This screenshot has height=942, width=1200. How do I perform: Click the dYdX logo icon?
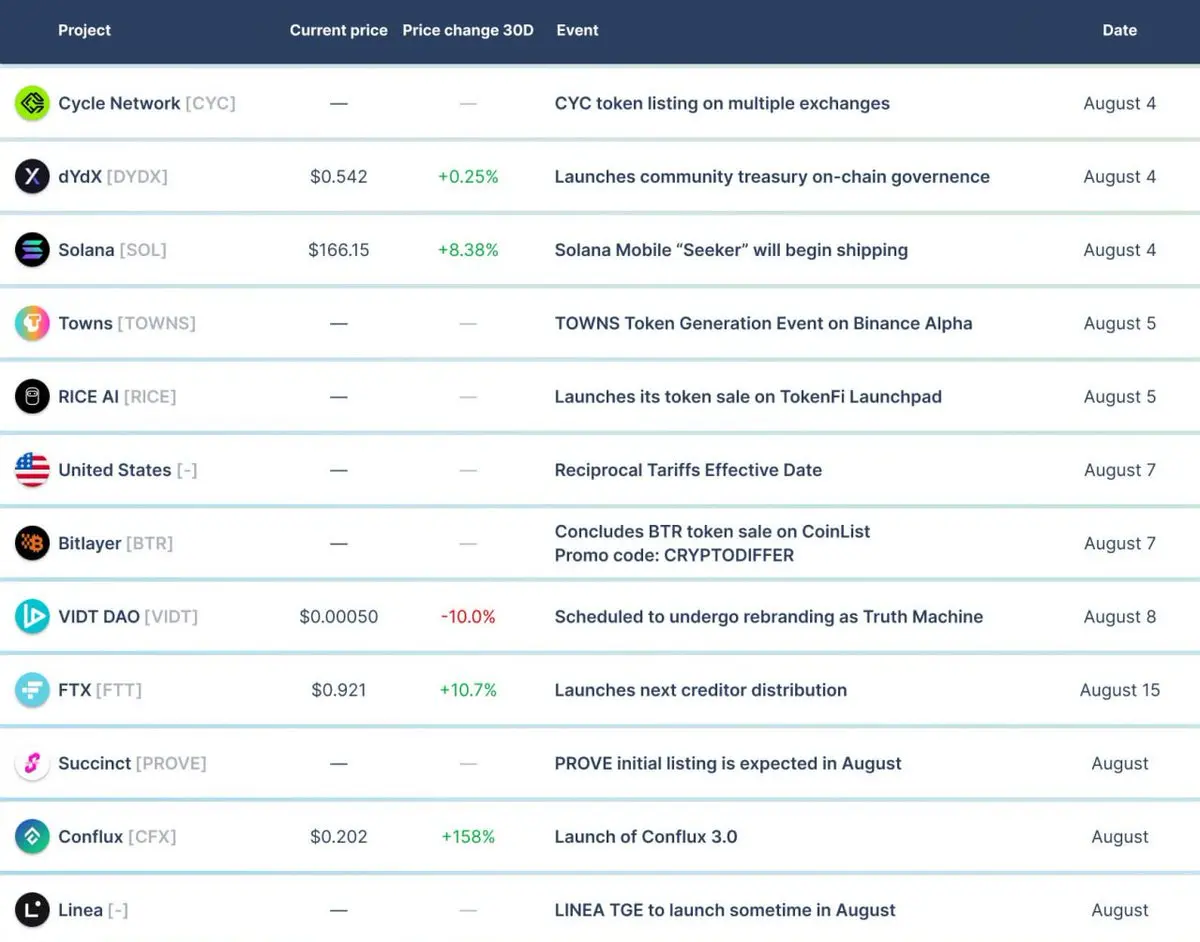pos(32,177)
